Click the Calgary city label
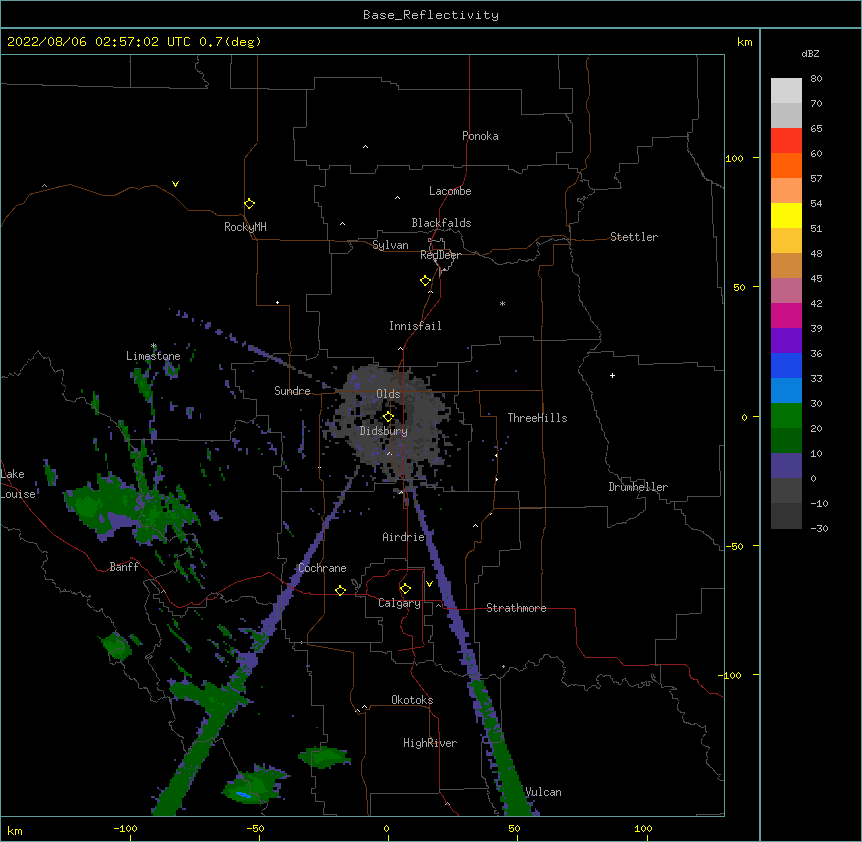Screen dimensions: 862x842 [399, 603]
